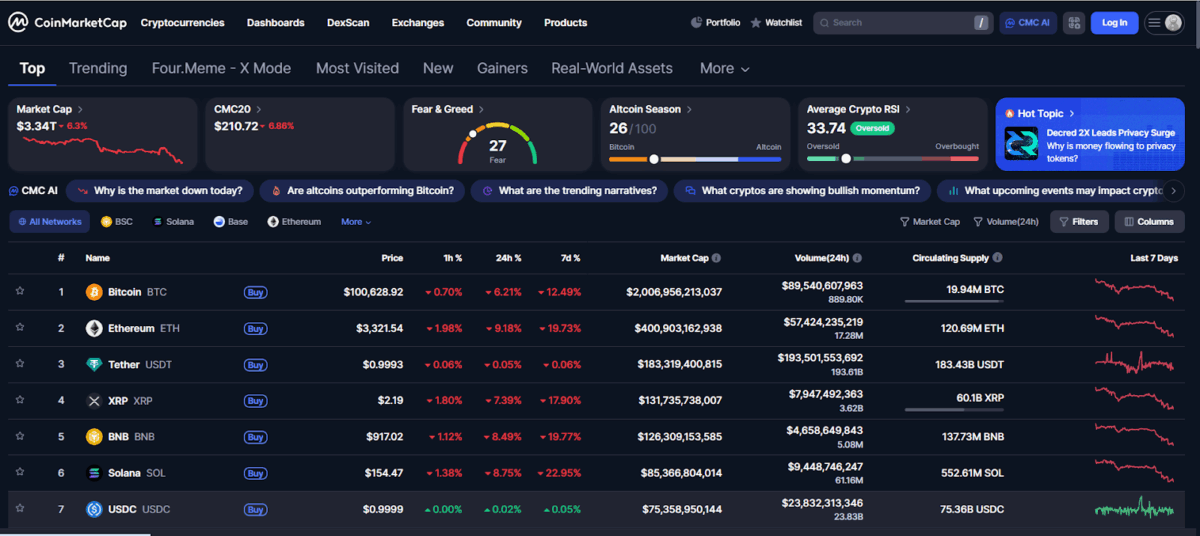
Task: Click the Altcoin Season slider indicator
Action: pyautogui.click(x=654, y=159)
